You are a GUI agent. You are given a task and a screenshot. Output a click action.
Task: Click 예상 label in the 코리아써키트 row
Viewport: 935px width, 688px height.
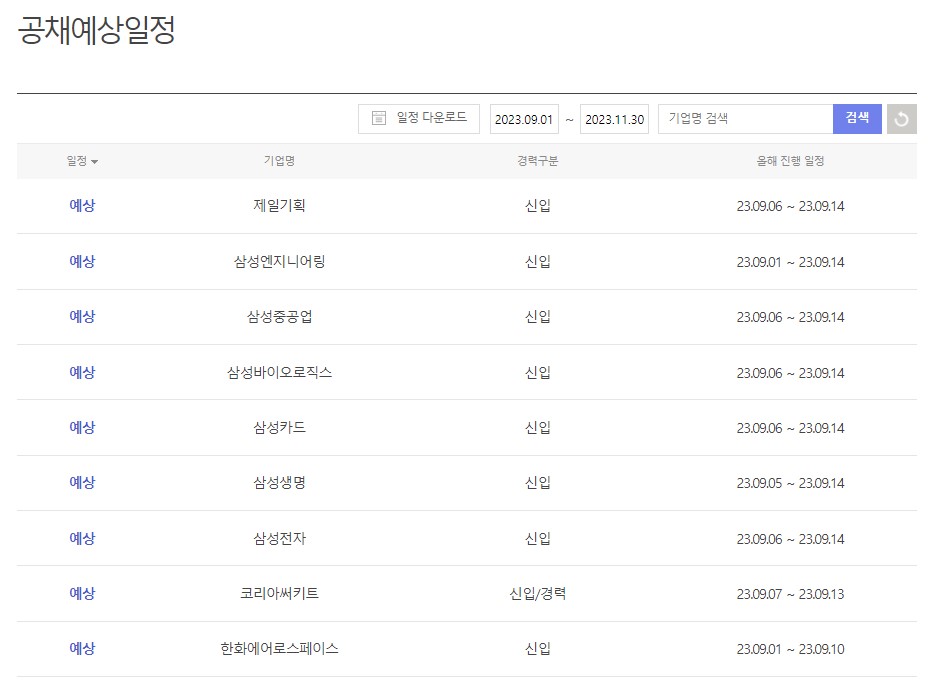[82, 593]
